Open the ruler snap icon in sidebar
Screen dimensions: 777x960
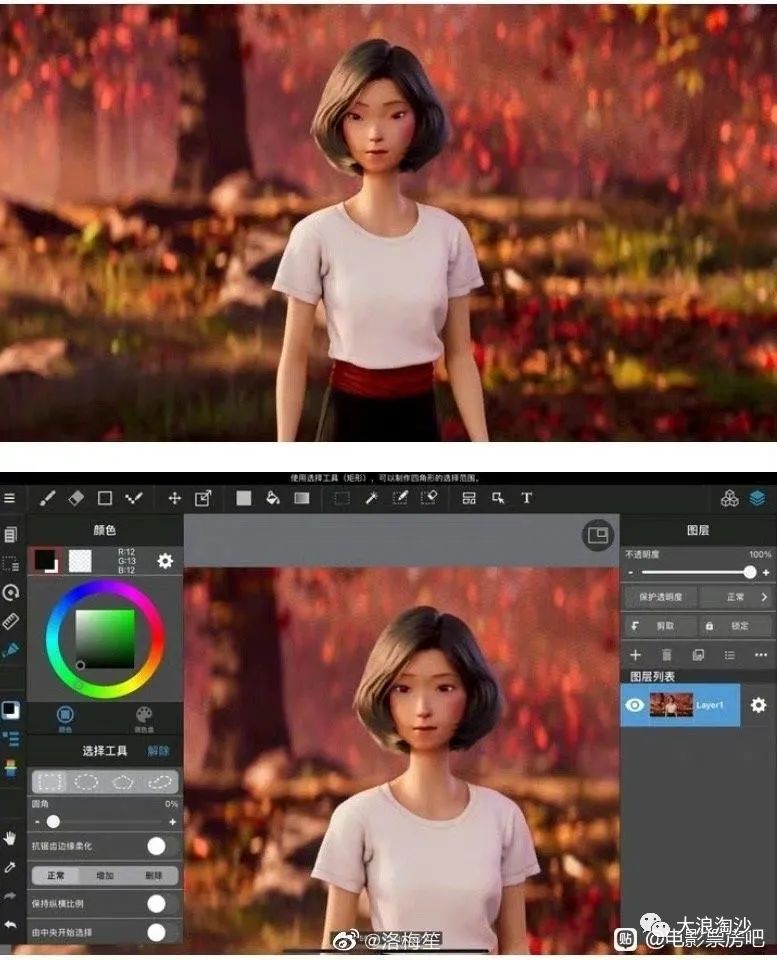(10, 621)
